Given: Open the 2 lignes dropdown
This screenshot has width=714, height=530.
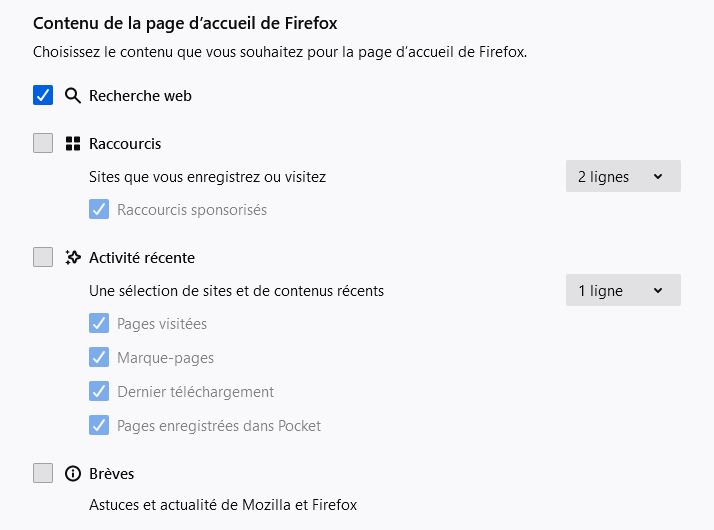Looking at the screenshot, I should click(622, 177).
